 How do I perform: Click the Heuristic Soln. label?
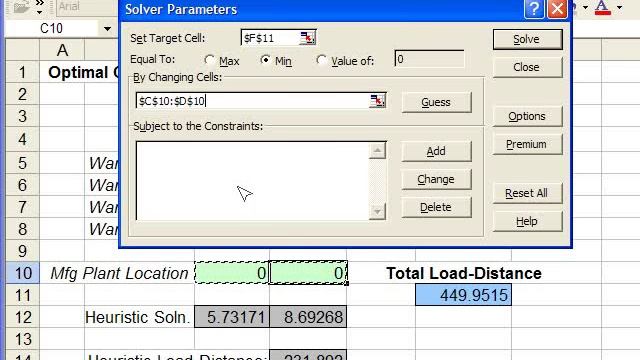click(x=138, y=317)
